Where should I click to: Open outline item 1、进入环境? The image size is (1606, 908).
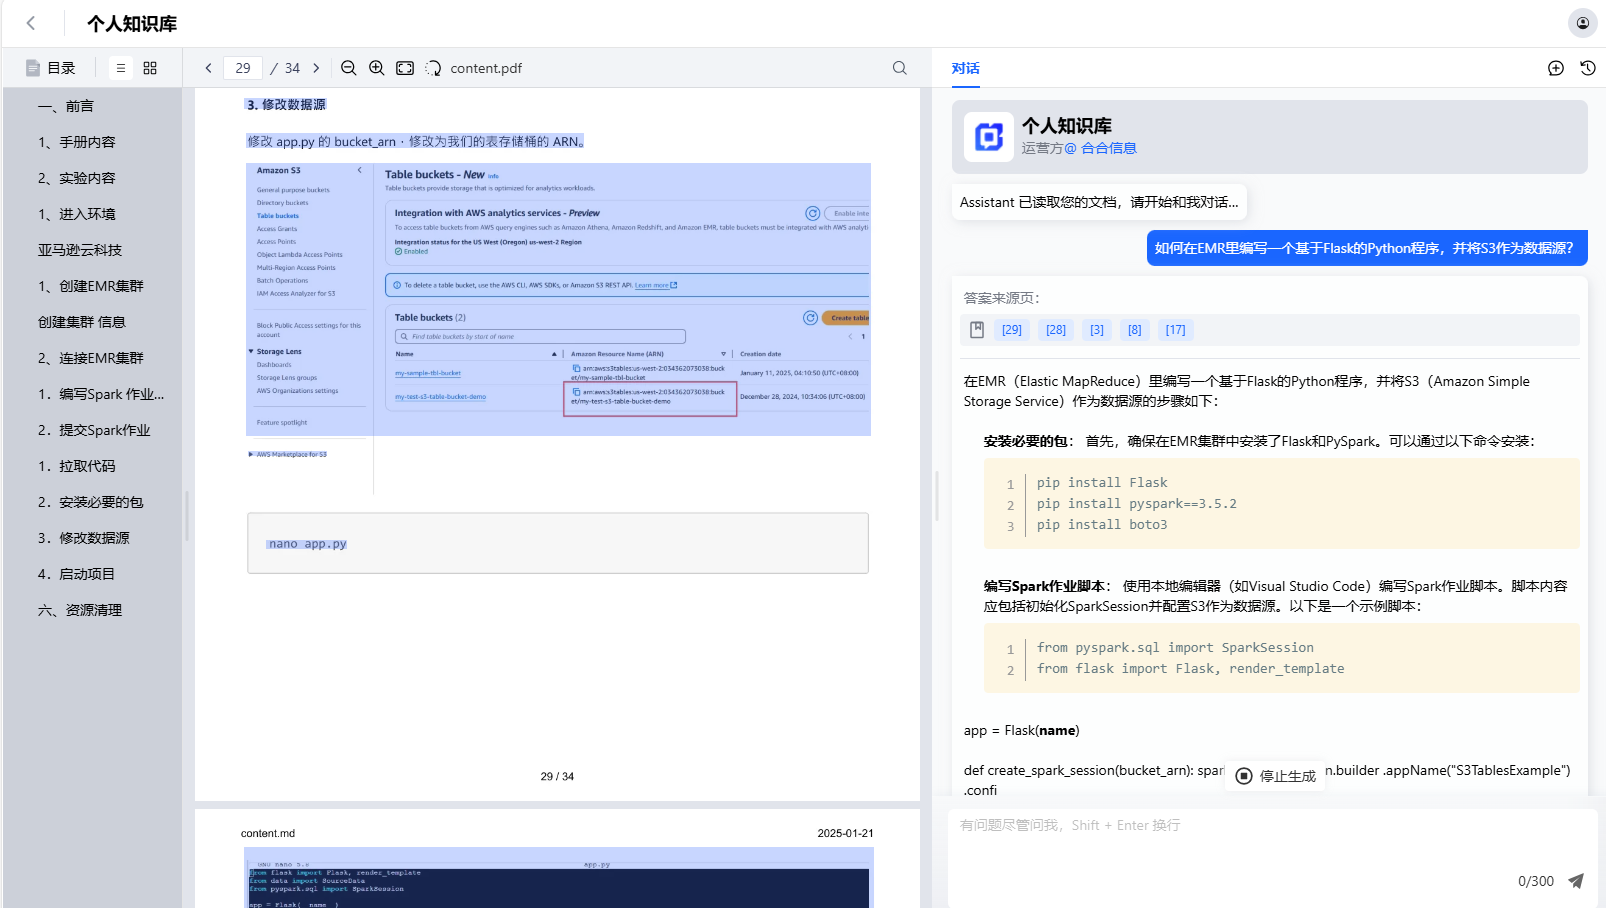pyautogui.click(x=77, y=214)
